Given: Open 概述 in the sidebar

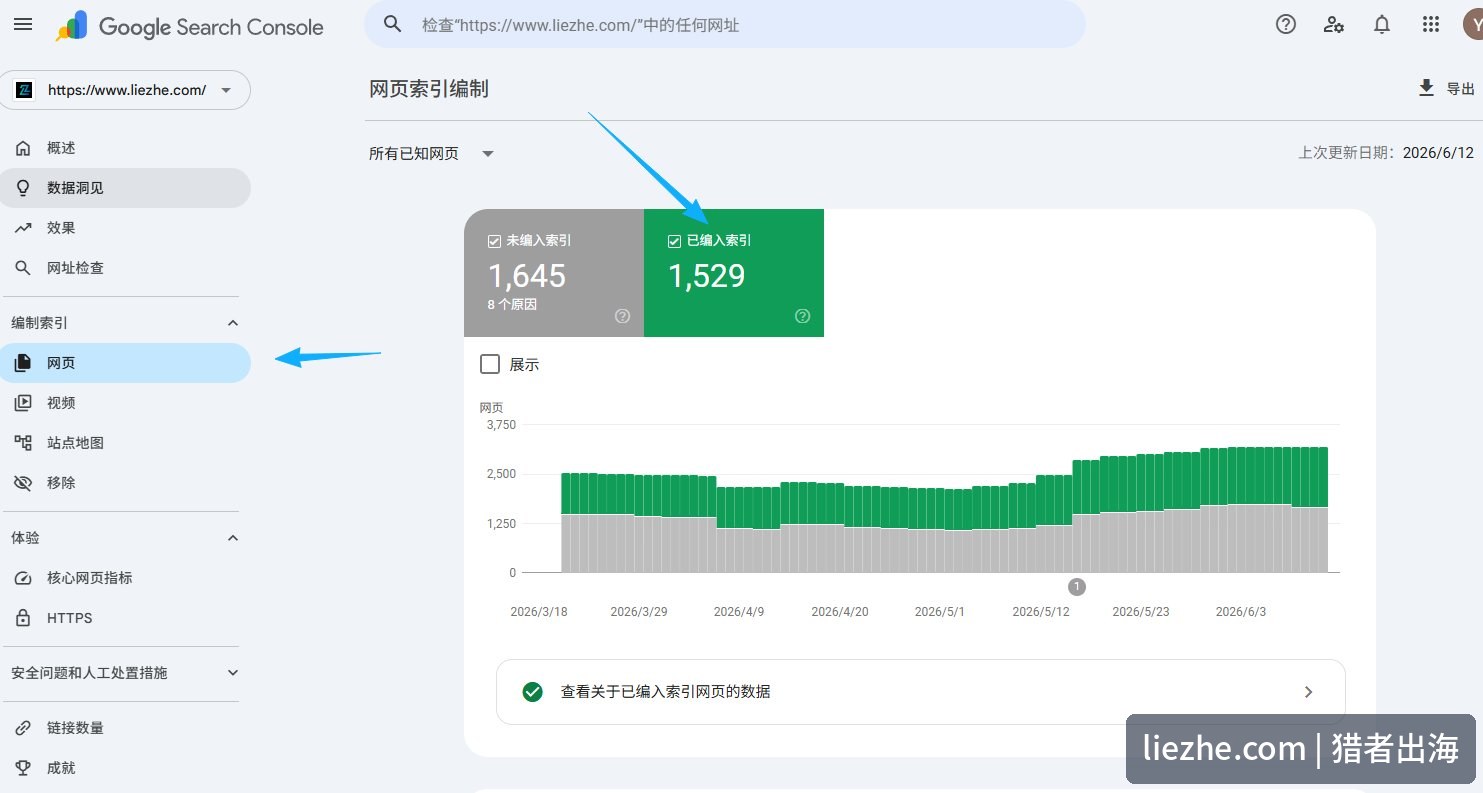Looking at the screenshot, I should click(126, 148).
